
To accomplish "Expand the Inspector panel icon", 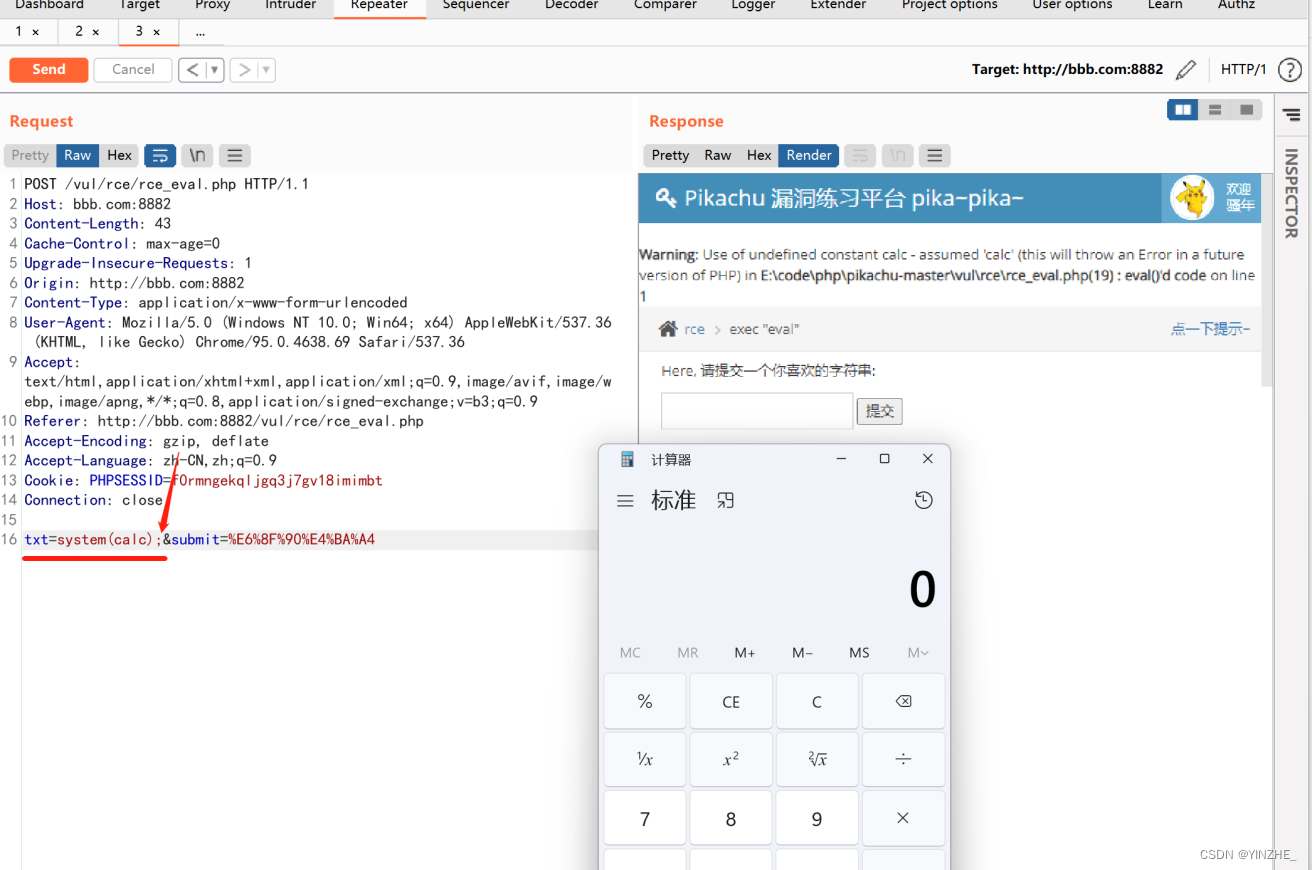I will tap(1291, 115).
